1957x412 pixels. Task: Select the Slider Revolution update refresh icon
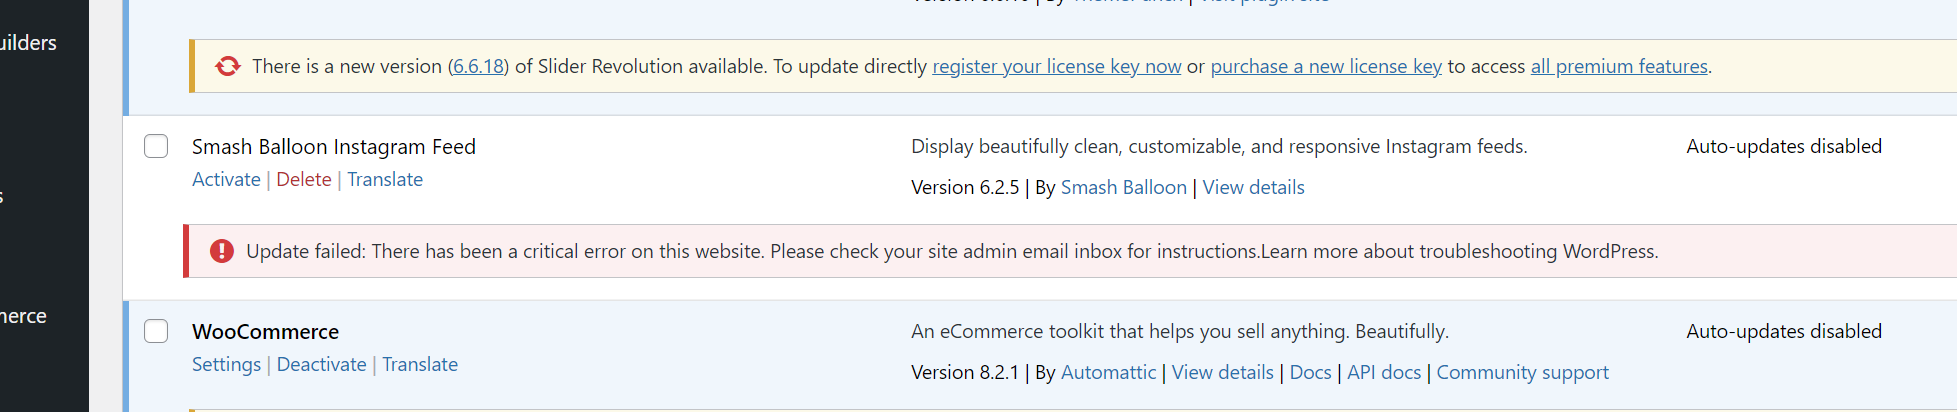pyautogui.click(x=228, y=66)
